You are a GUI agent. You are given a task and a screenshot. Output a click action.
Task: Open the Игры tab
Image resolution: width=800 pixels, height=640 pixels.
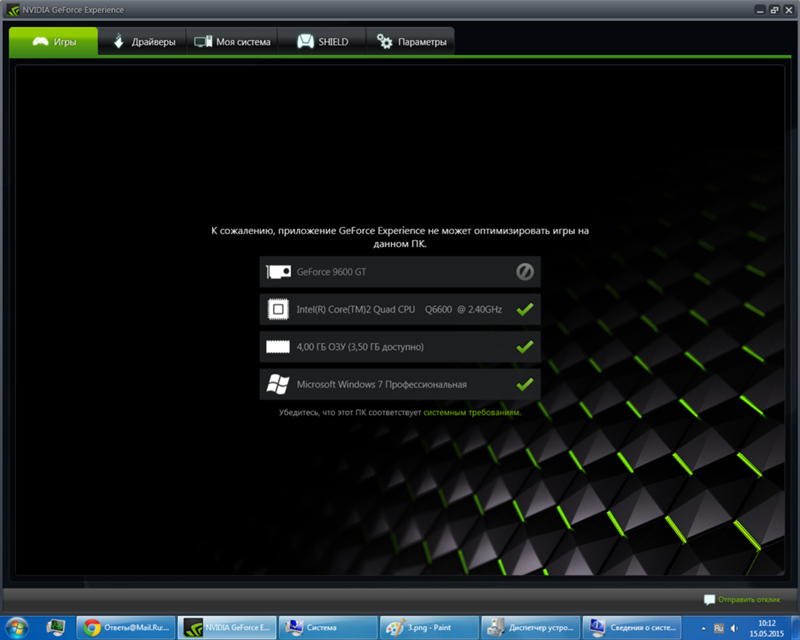click(54, 41)
